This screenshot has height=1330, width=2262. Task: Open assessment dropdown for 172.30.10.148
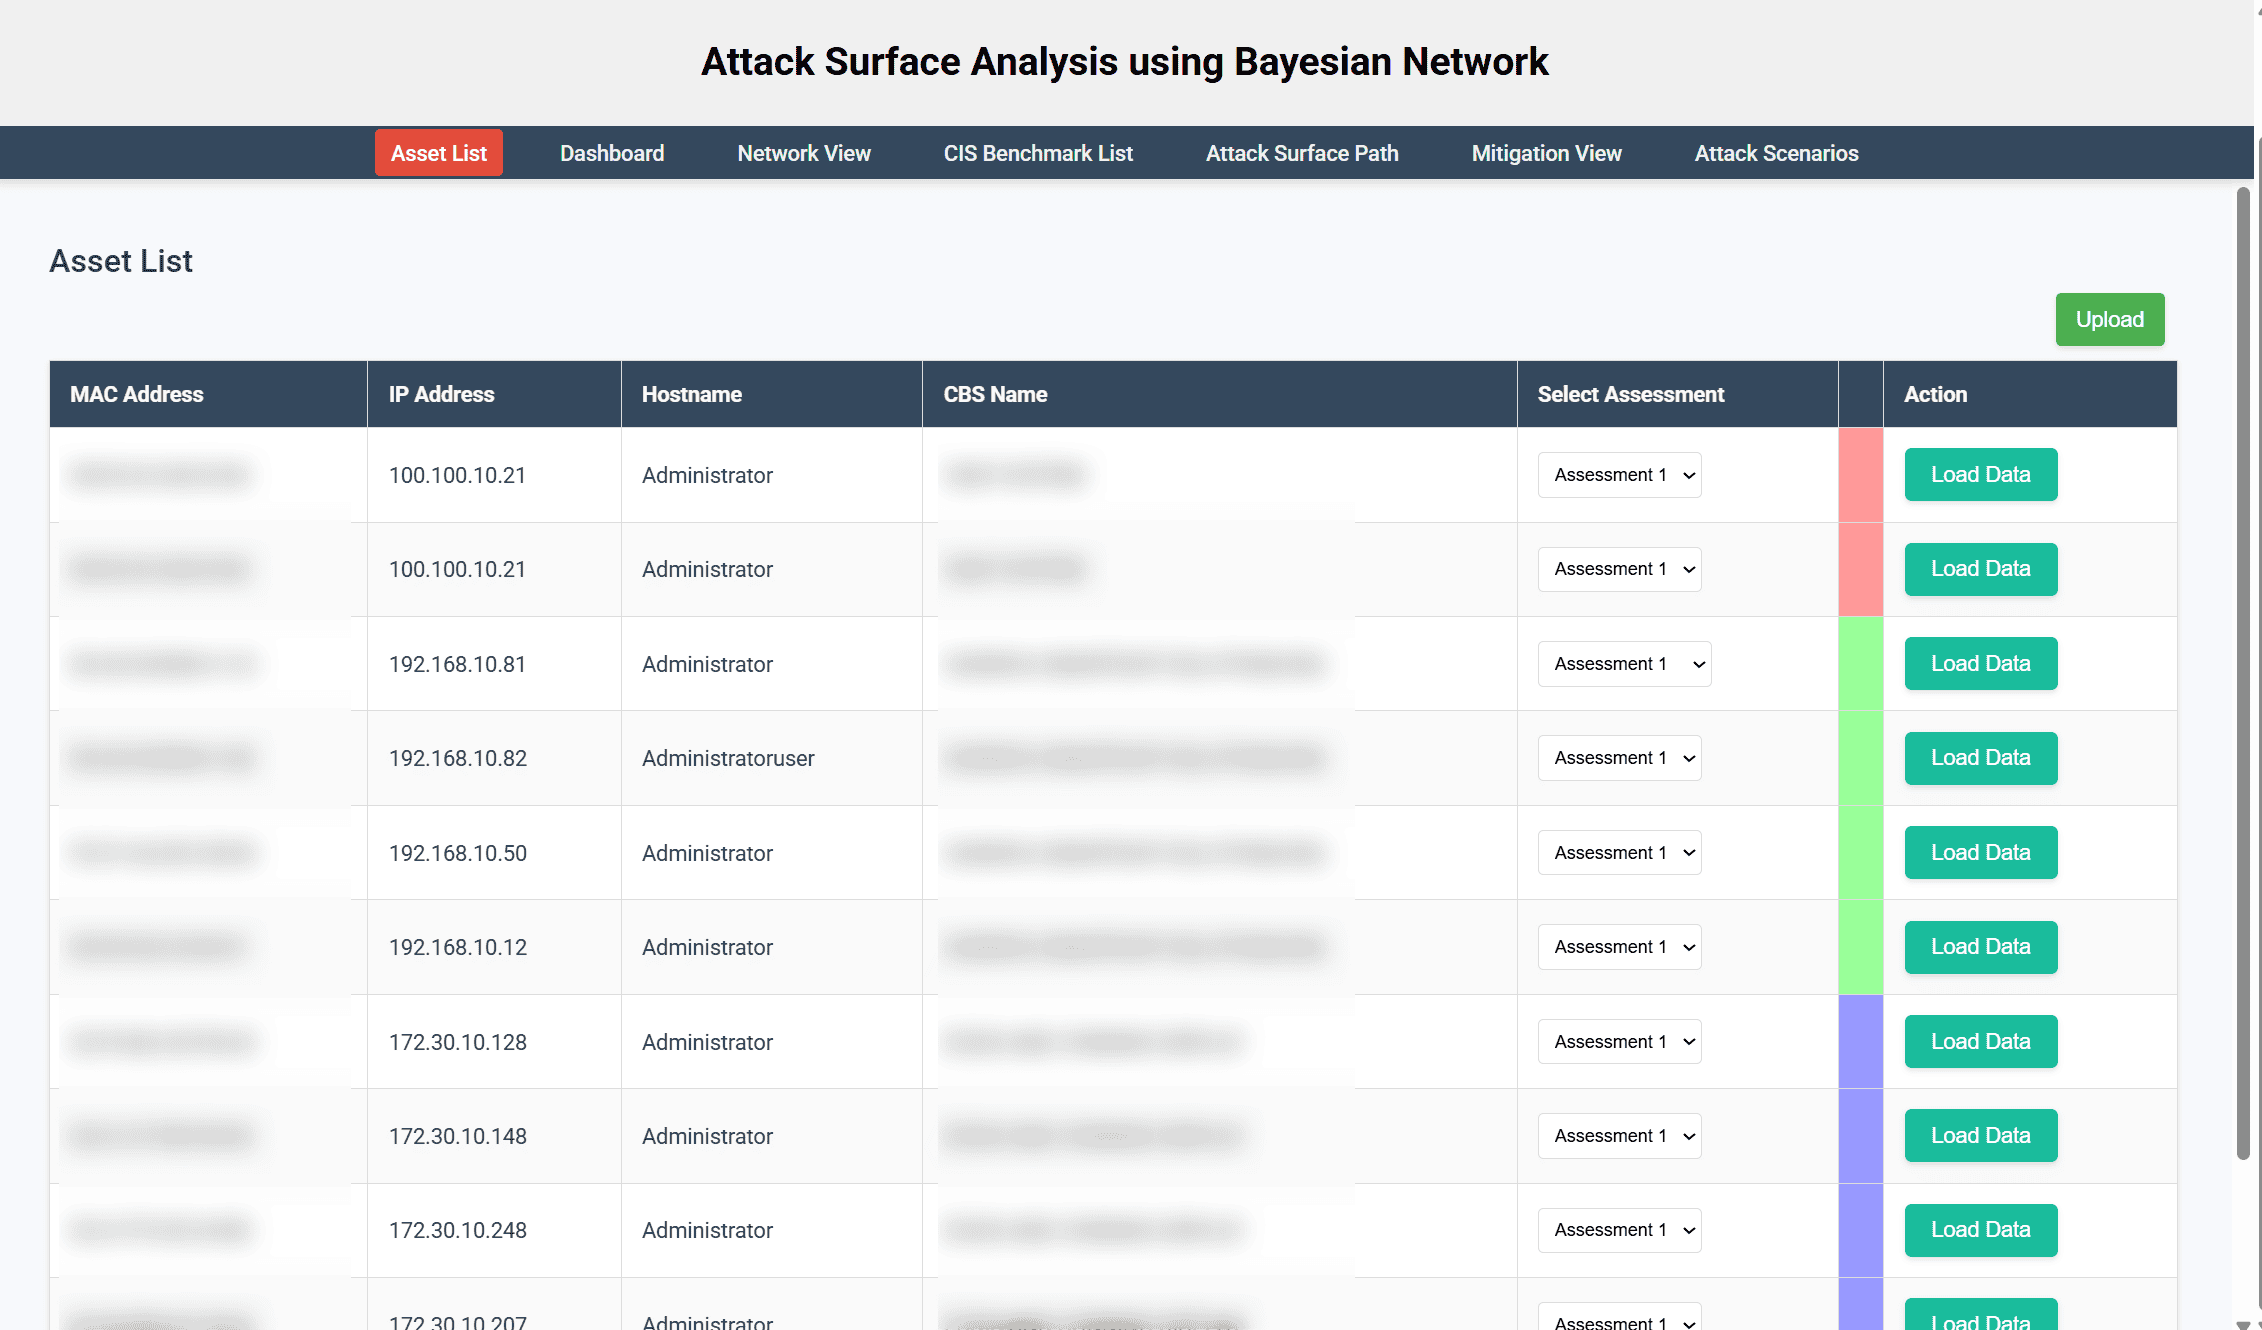pyautogui.click(x=1618, y=1136)
